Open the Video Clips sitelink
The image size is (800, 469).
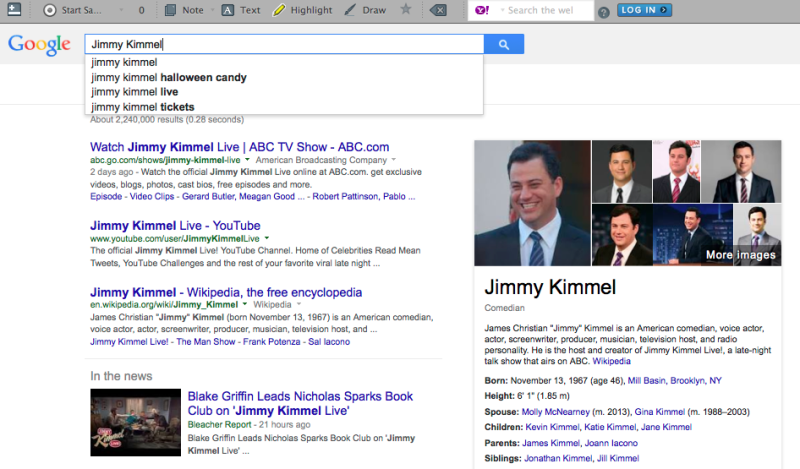[152, 196]
